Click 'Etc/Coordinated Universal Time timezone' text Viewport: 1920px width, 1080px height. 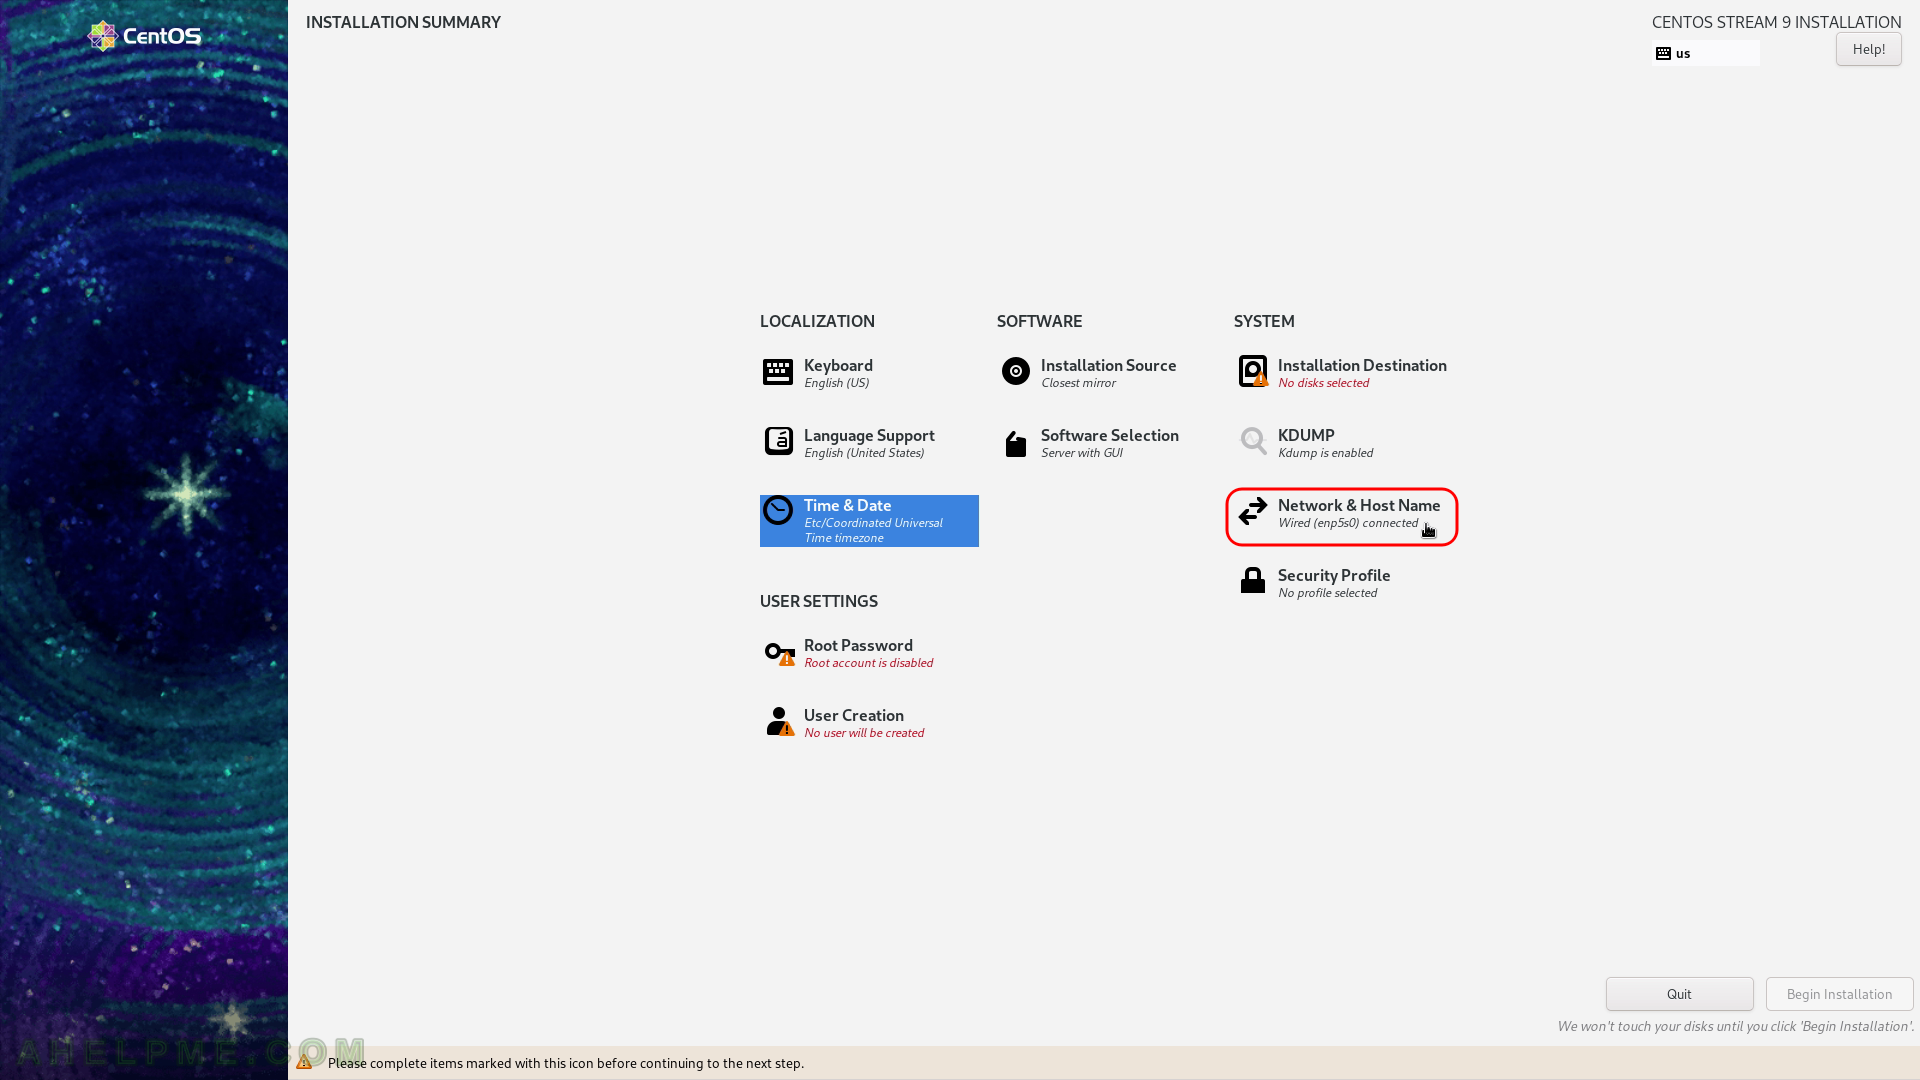point(873,530)
